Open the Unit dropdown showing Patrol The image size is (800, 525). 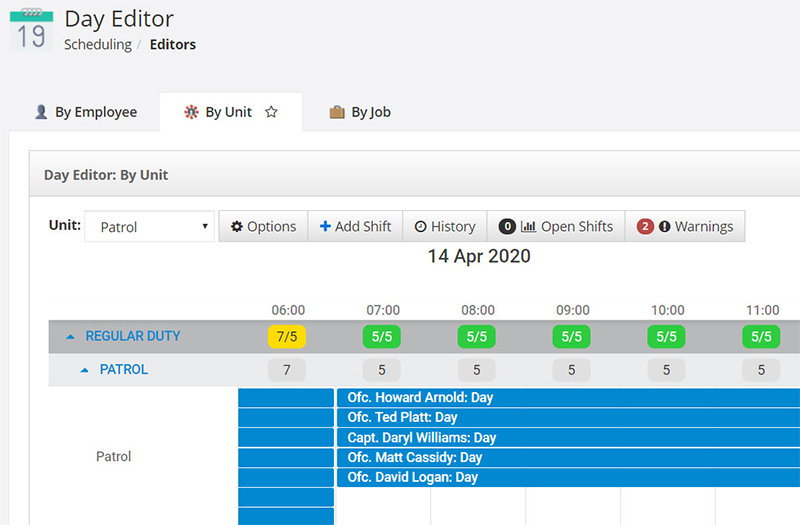pyautogui.click(x=149, y=227)
